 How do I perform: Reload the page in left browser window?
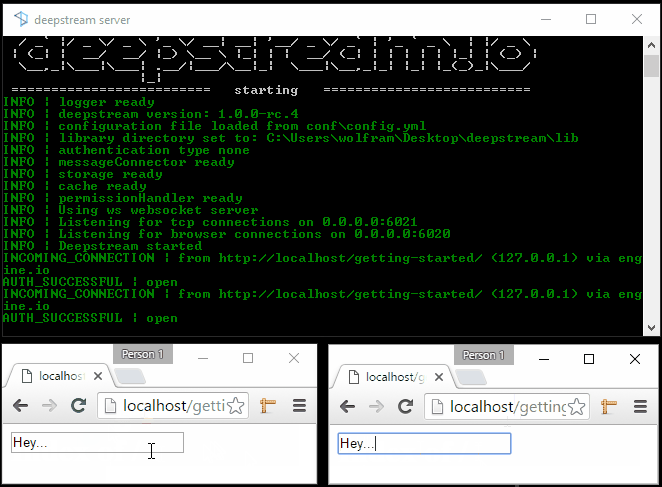coord(78,406)
